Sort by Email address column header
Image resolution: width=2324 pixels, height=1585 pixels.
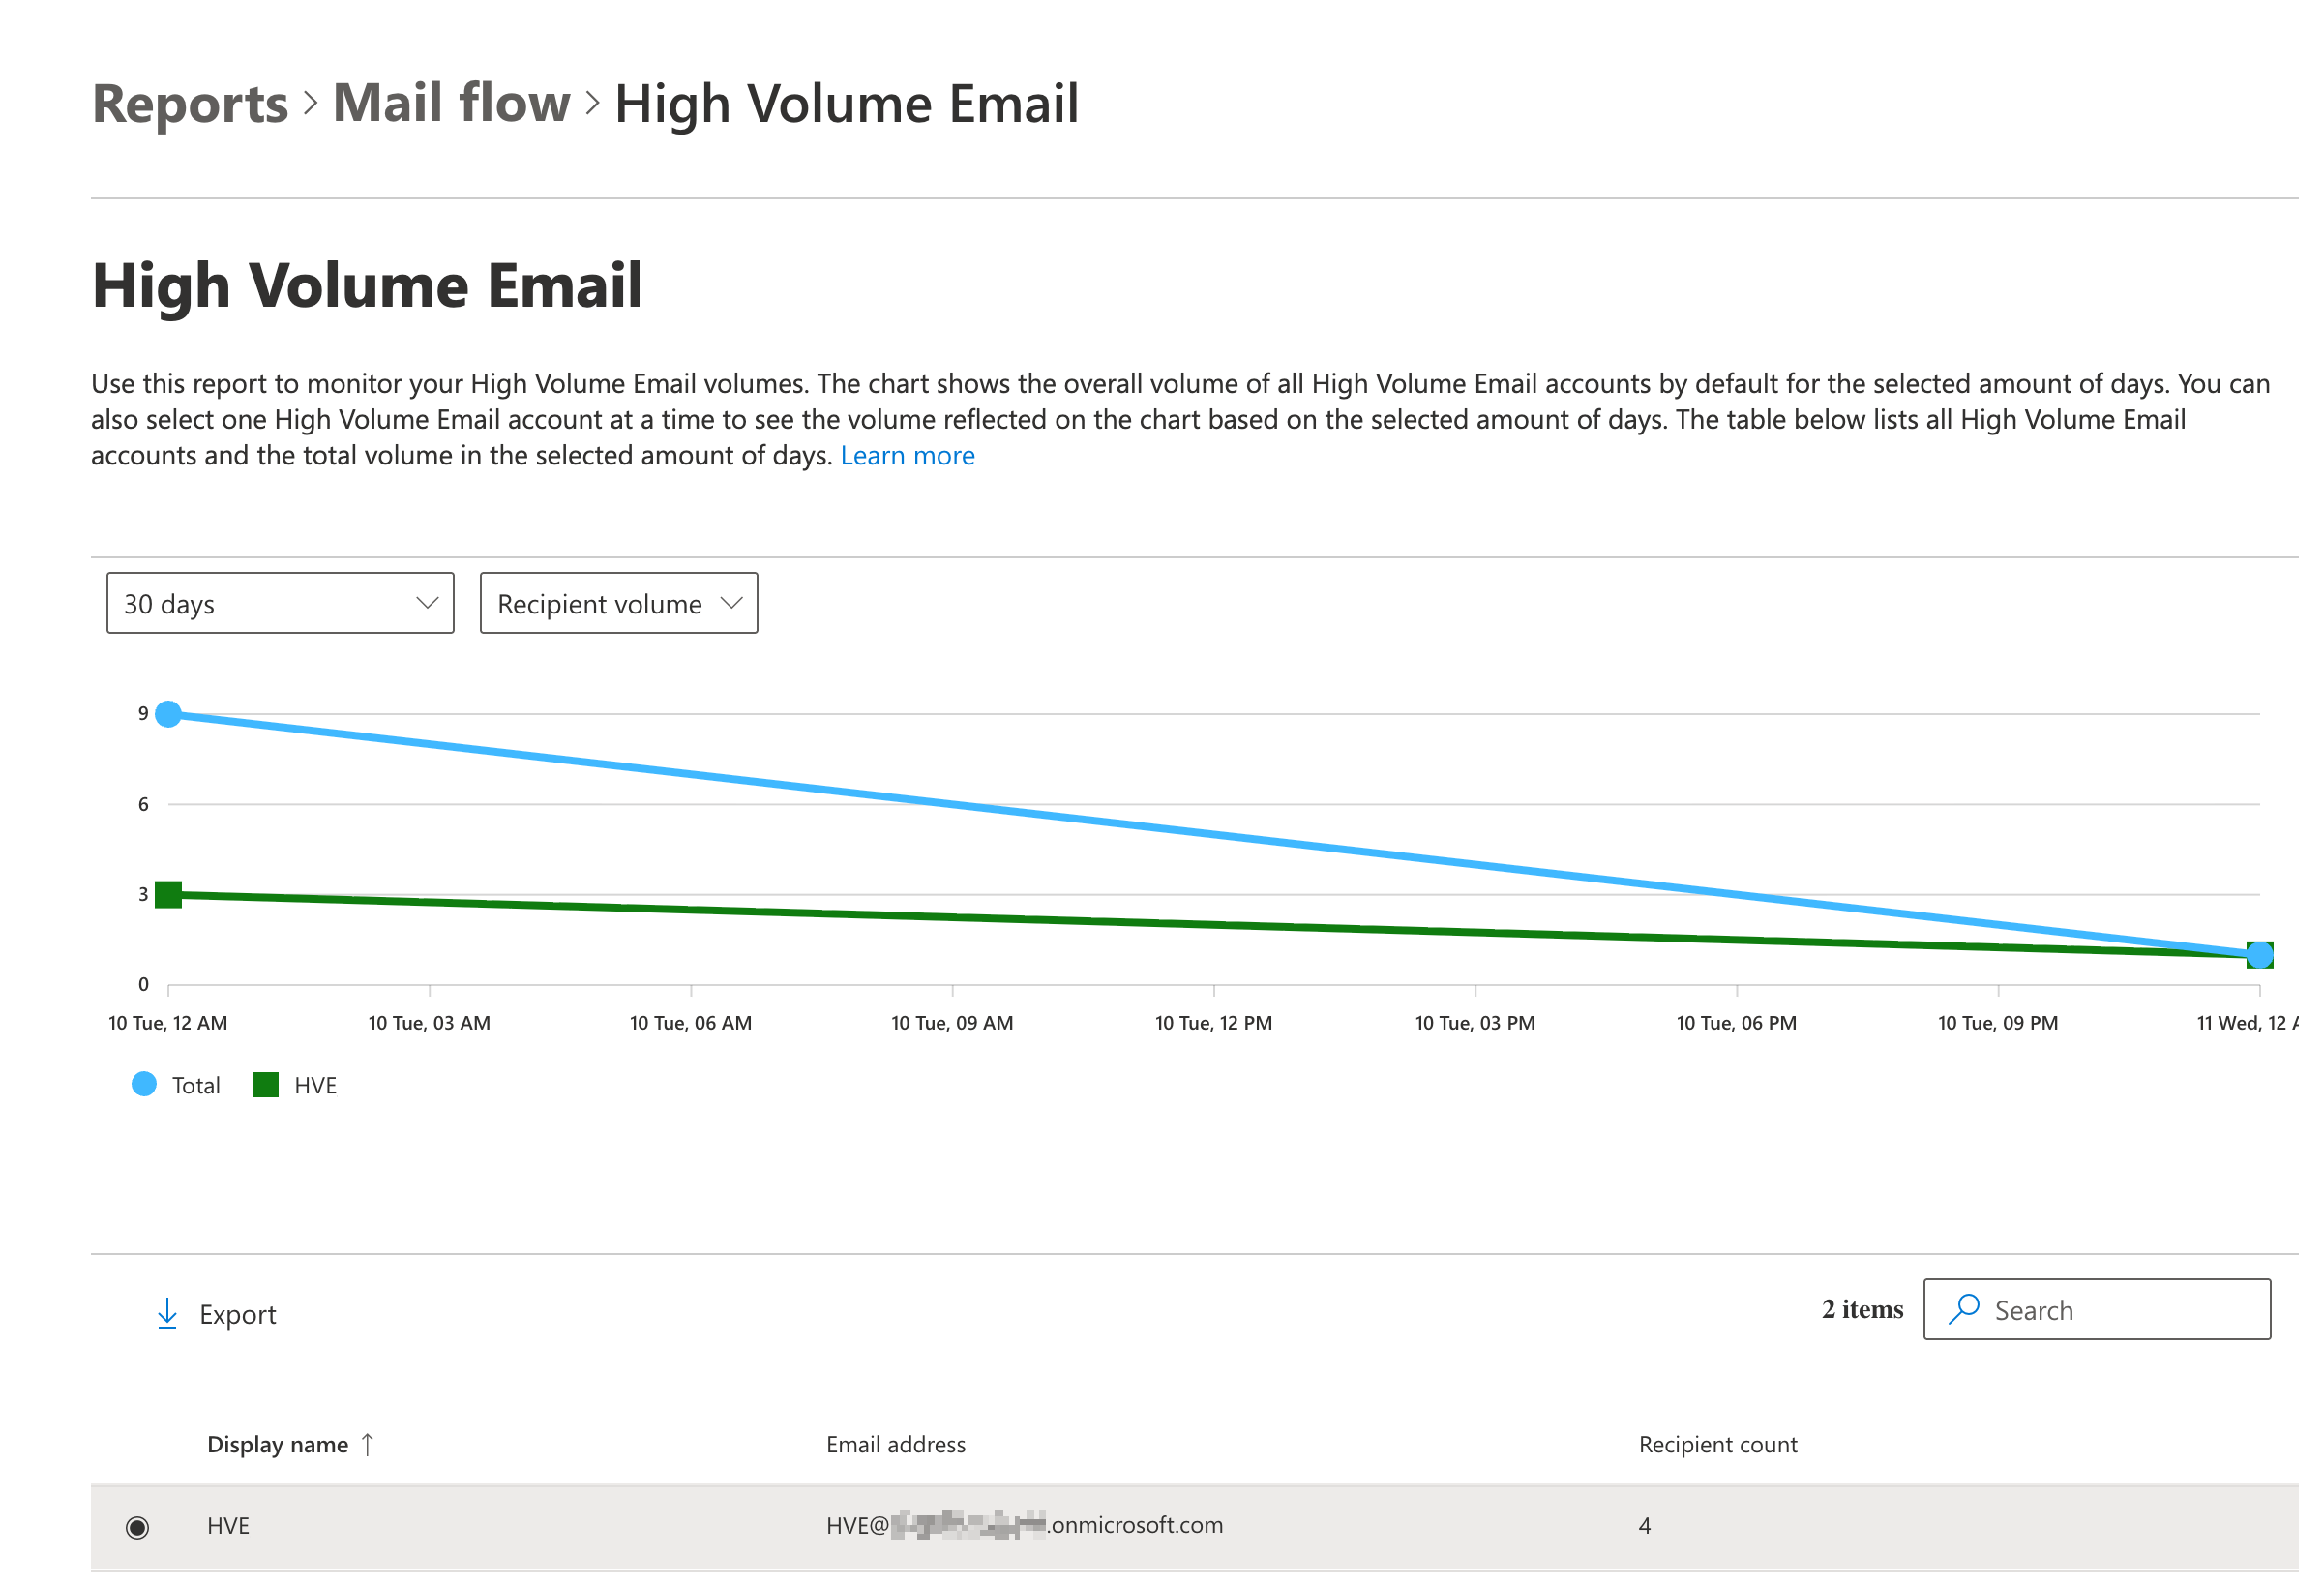[895, 1444]
